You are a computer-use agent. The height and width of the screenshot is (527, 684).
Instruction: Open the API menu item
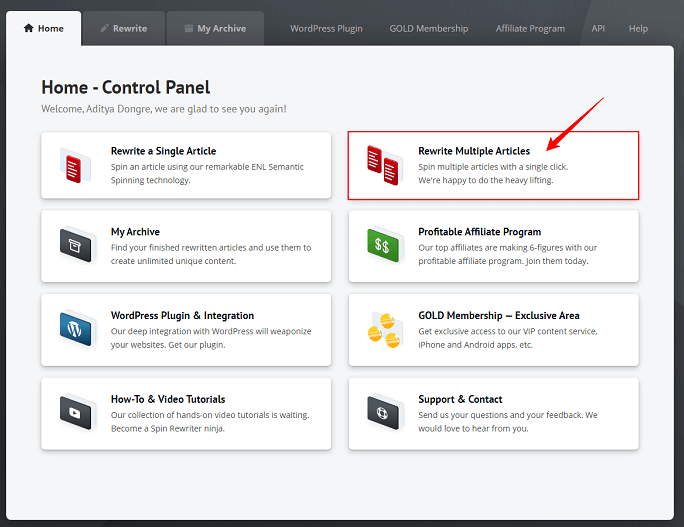(598, 28)
